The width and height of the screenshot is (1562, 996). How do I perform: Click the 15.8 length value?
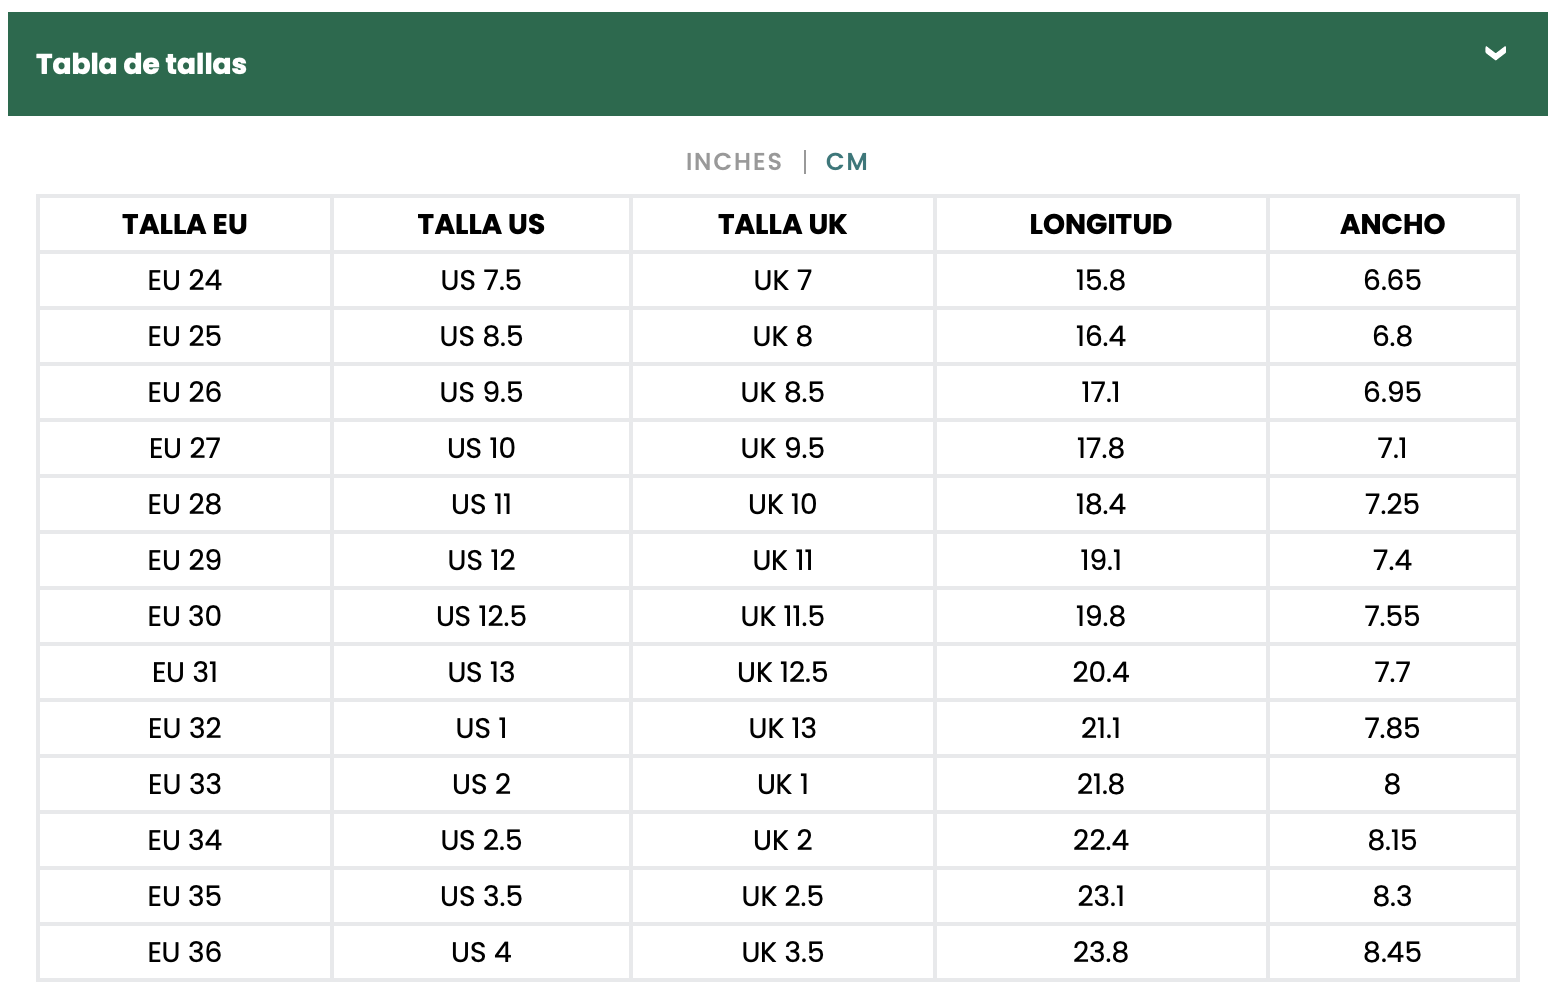coord(1100,280)
